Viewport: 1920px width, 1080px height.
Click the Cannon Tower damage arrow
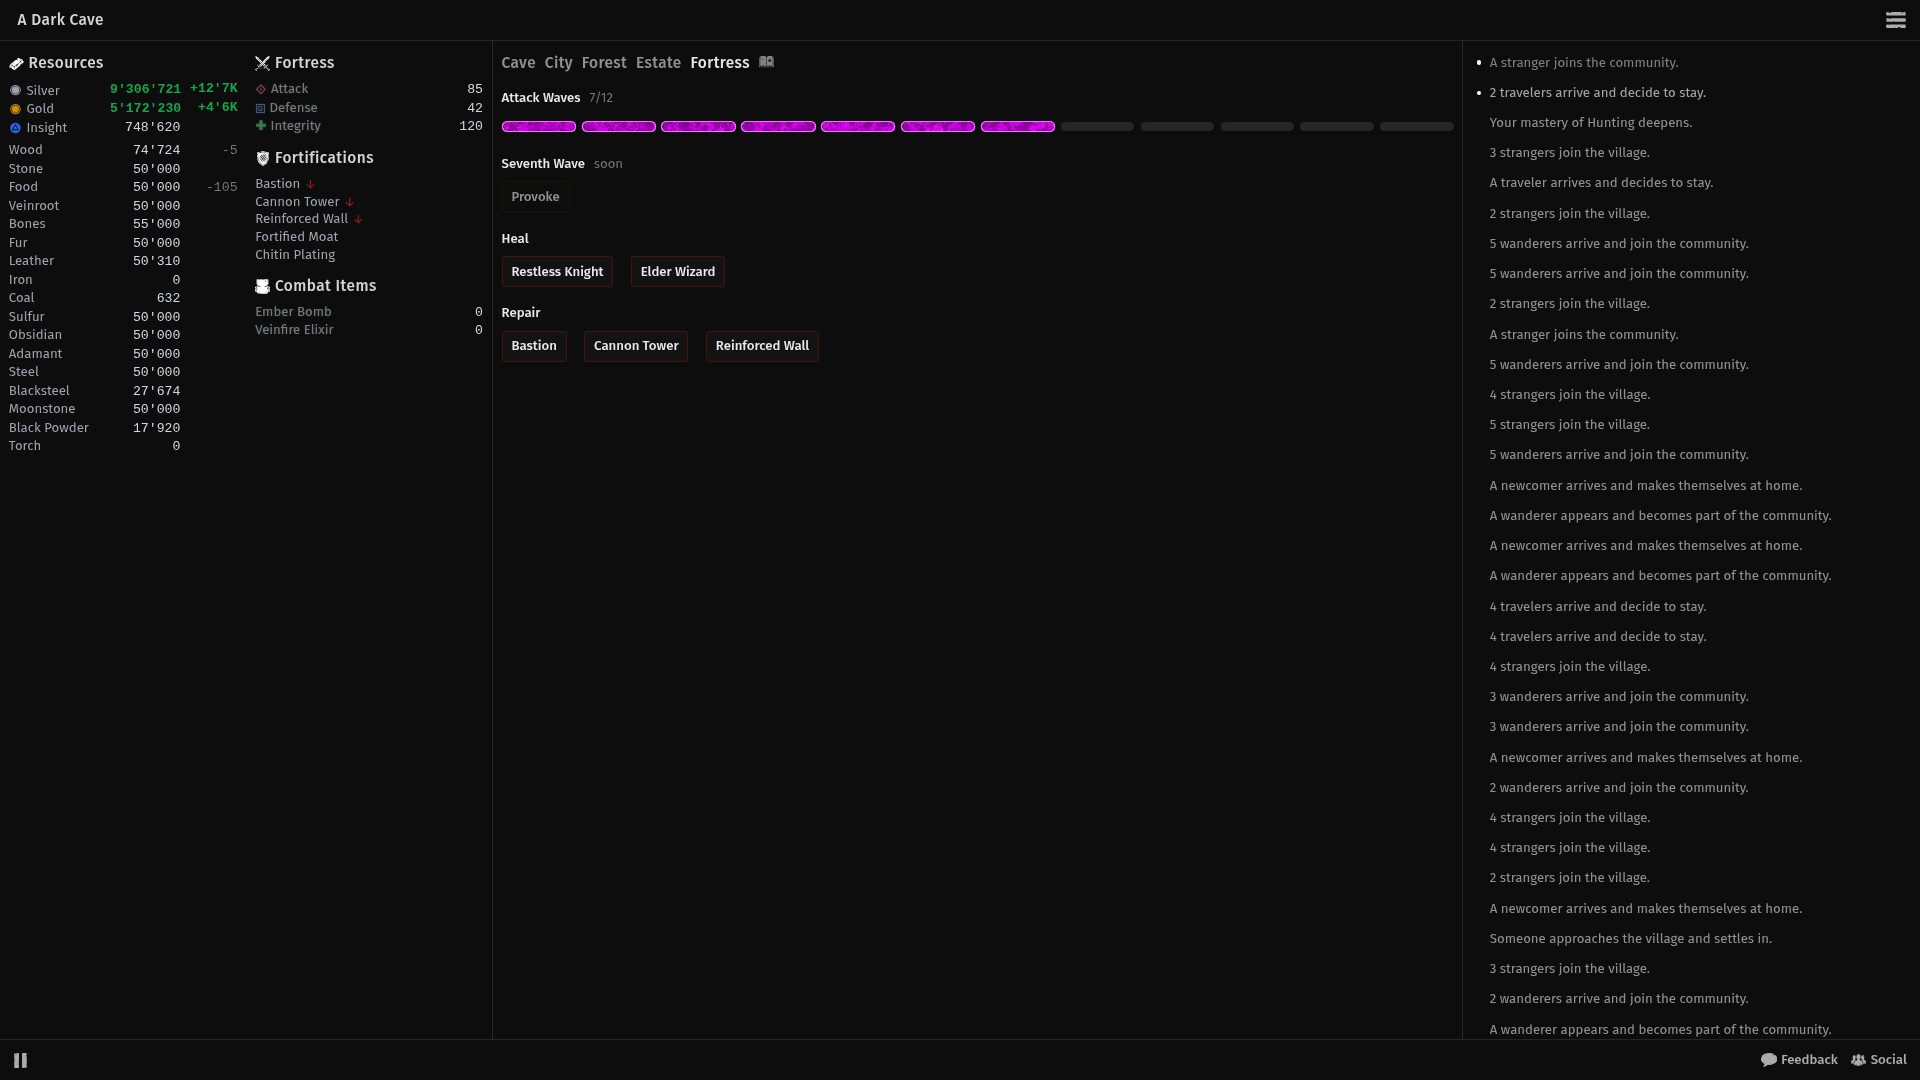[350, 202]
